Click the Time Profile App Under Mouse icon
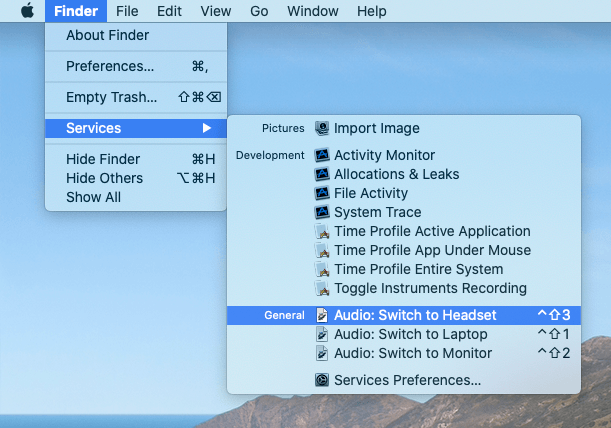 (322, 250)
